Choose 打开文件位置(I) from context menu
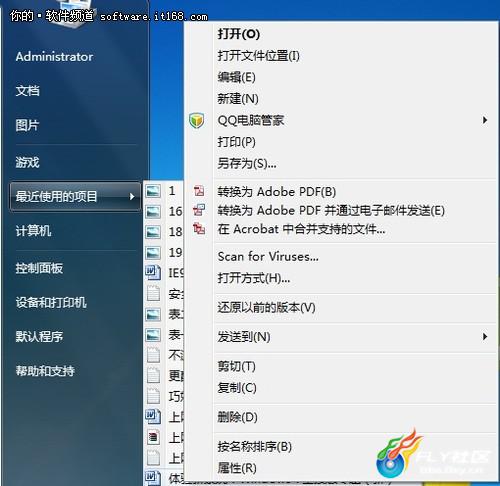The image size is (500, 486). (x=258, y=55)
